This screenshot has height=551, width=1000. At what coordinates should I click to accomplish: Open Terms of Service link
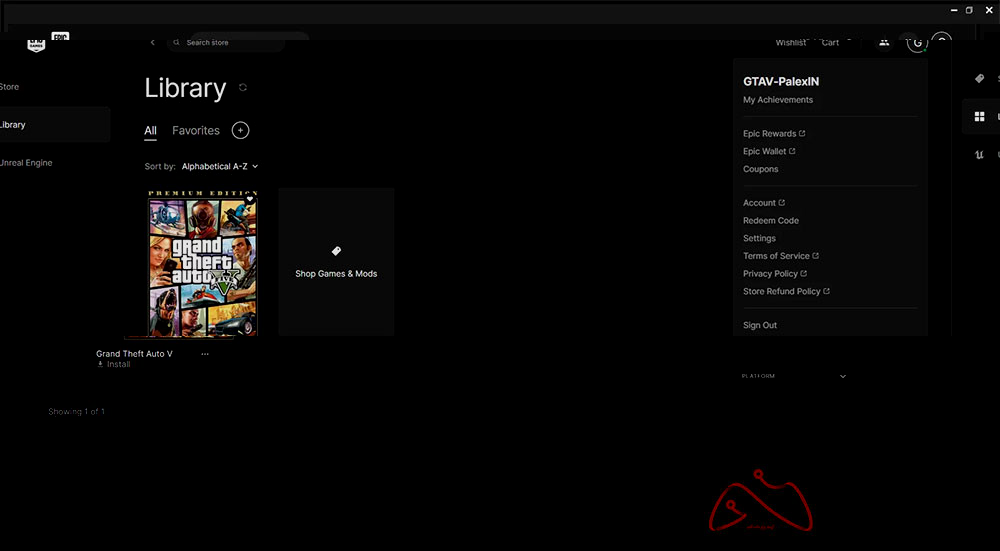(x=781, y=256)
